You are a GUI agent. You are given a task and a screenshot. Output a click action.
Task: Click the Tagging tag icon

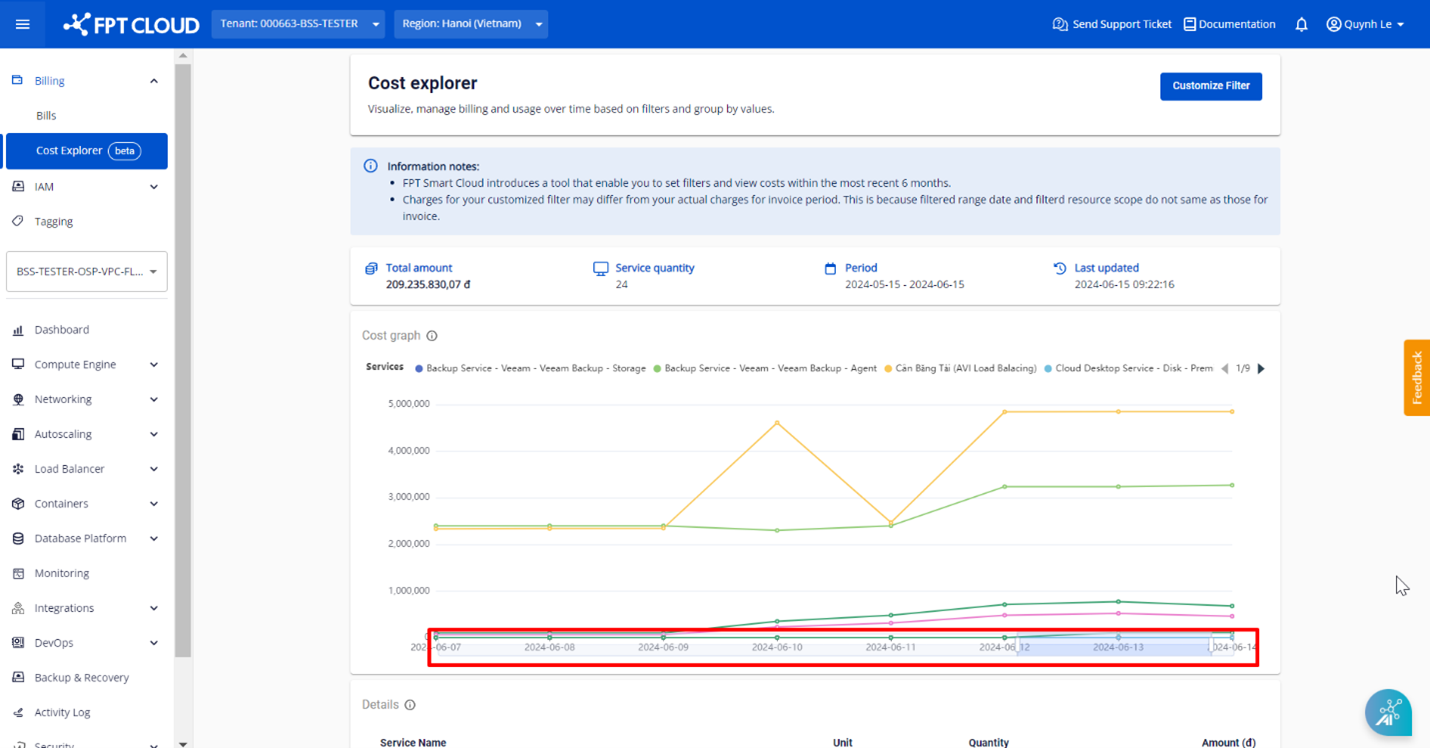point(17,221)
